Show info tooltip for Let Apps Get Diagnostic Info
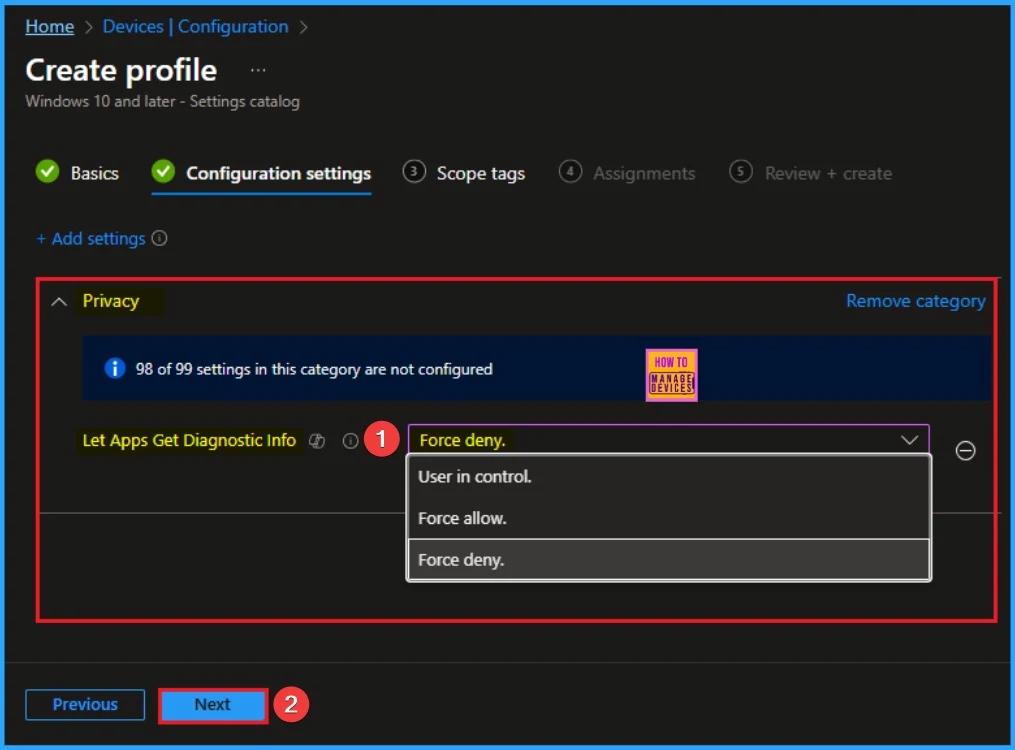The image size is (1015, 750). [x=350, y=441]
